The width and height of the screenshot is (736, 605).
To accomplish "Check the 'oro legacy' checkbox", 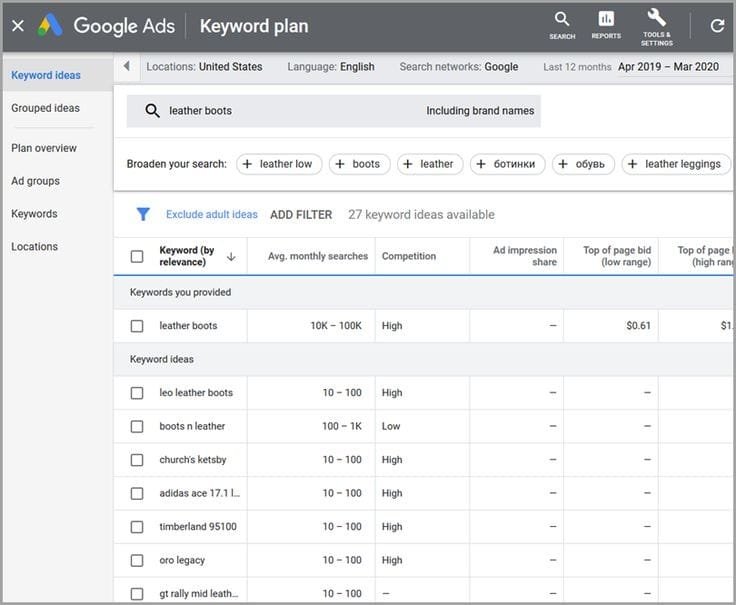I will pyautogui.click(x=137, y=561).
